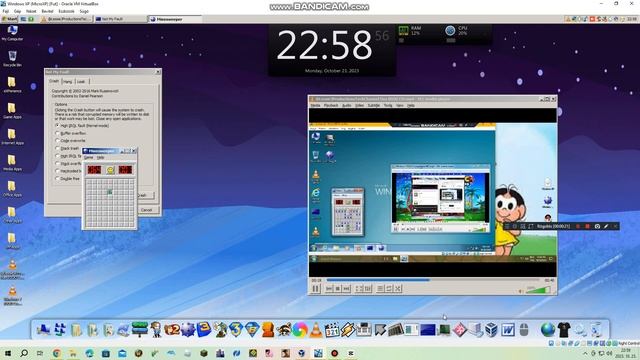Switch to the Leak tab
The image size is (640, 360).
(x=81, y=82)
